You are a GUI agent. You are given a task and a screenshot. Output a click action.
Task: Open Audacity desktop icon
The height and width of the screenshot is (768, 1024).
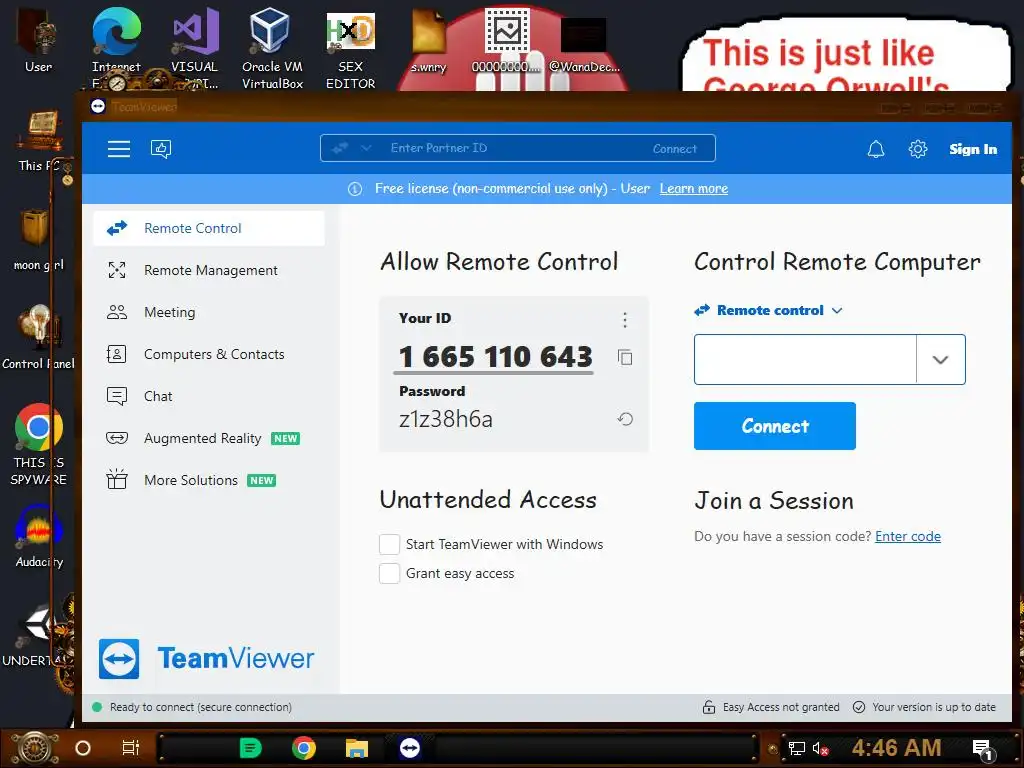coord(39,537)
